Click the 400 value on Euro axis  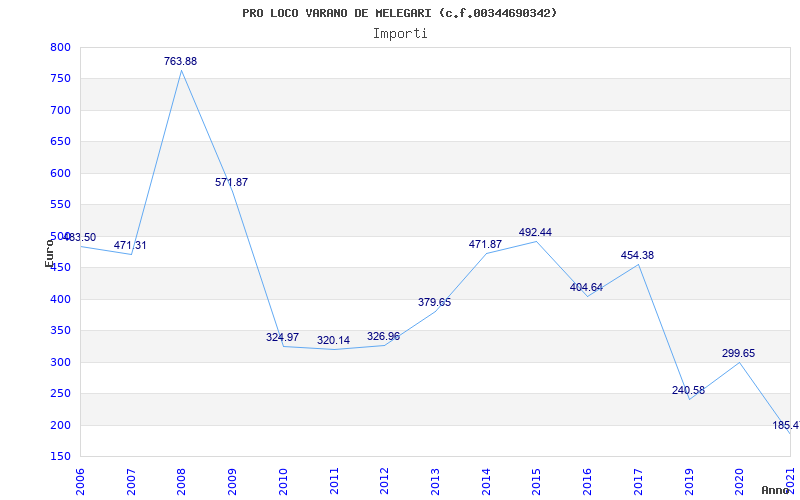pyautogui.click(x=60, y=299)
